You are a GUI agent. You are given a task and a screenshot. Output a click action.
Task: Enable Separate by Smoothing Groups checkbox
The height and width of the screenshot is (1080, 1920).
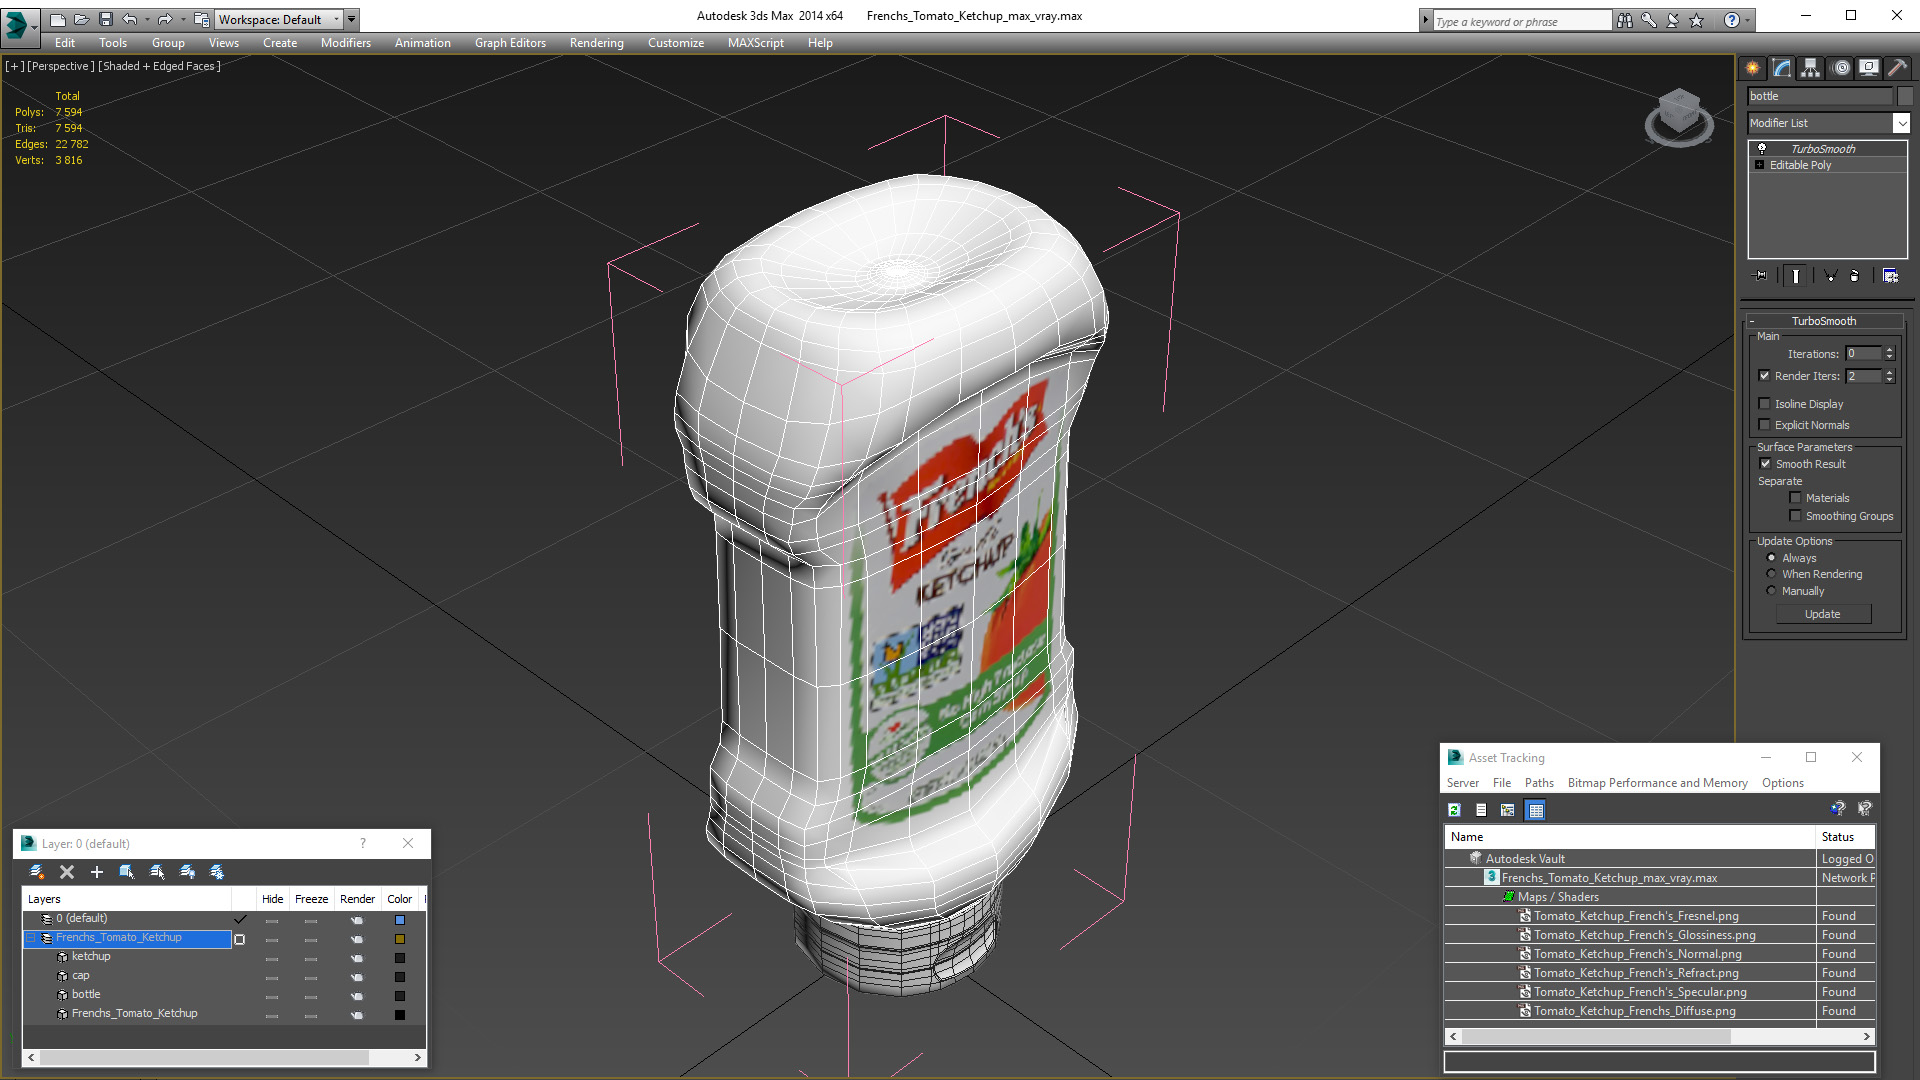1795,516
